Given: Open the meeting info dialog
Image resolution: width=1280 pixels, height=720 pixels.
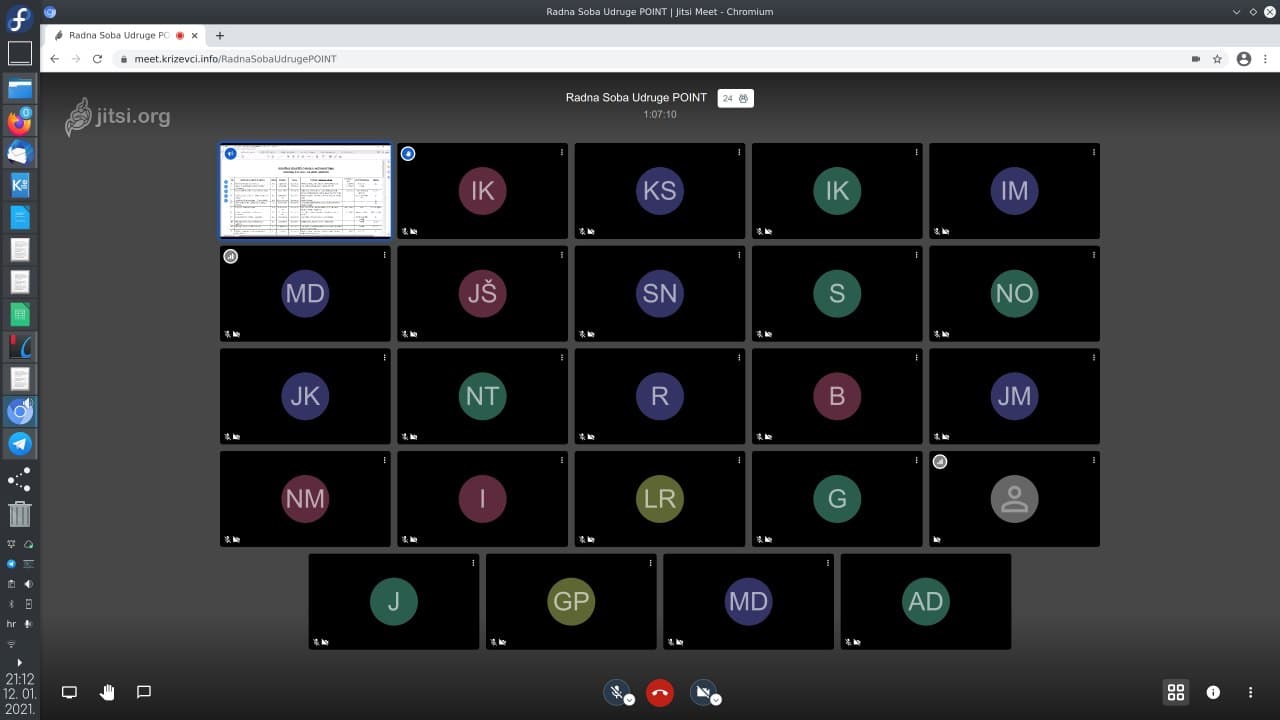Looking at the screenshot, I should pos(1213,692).
